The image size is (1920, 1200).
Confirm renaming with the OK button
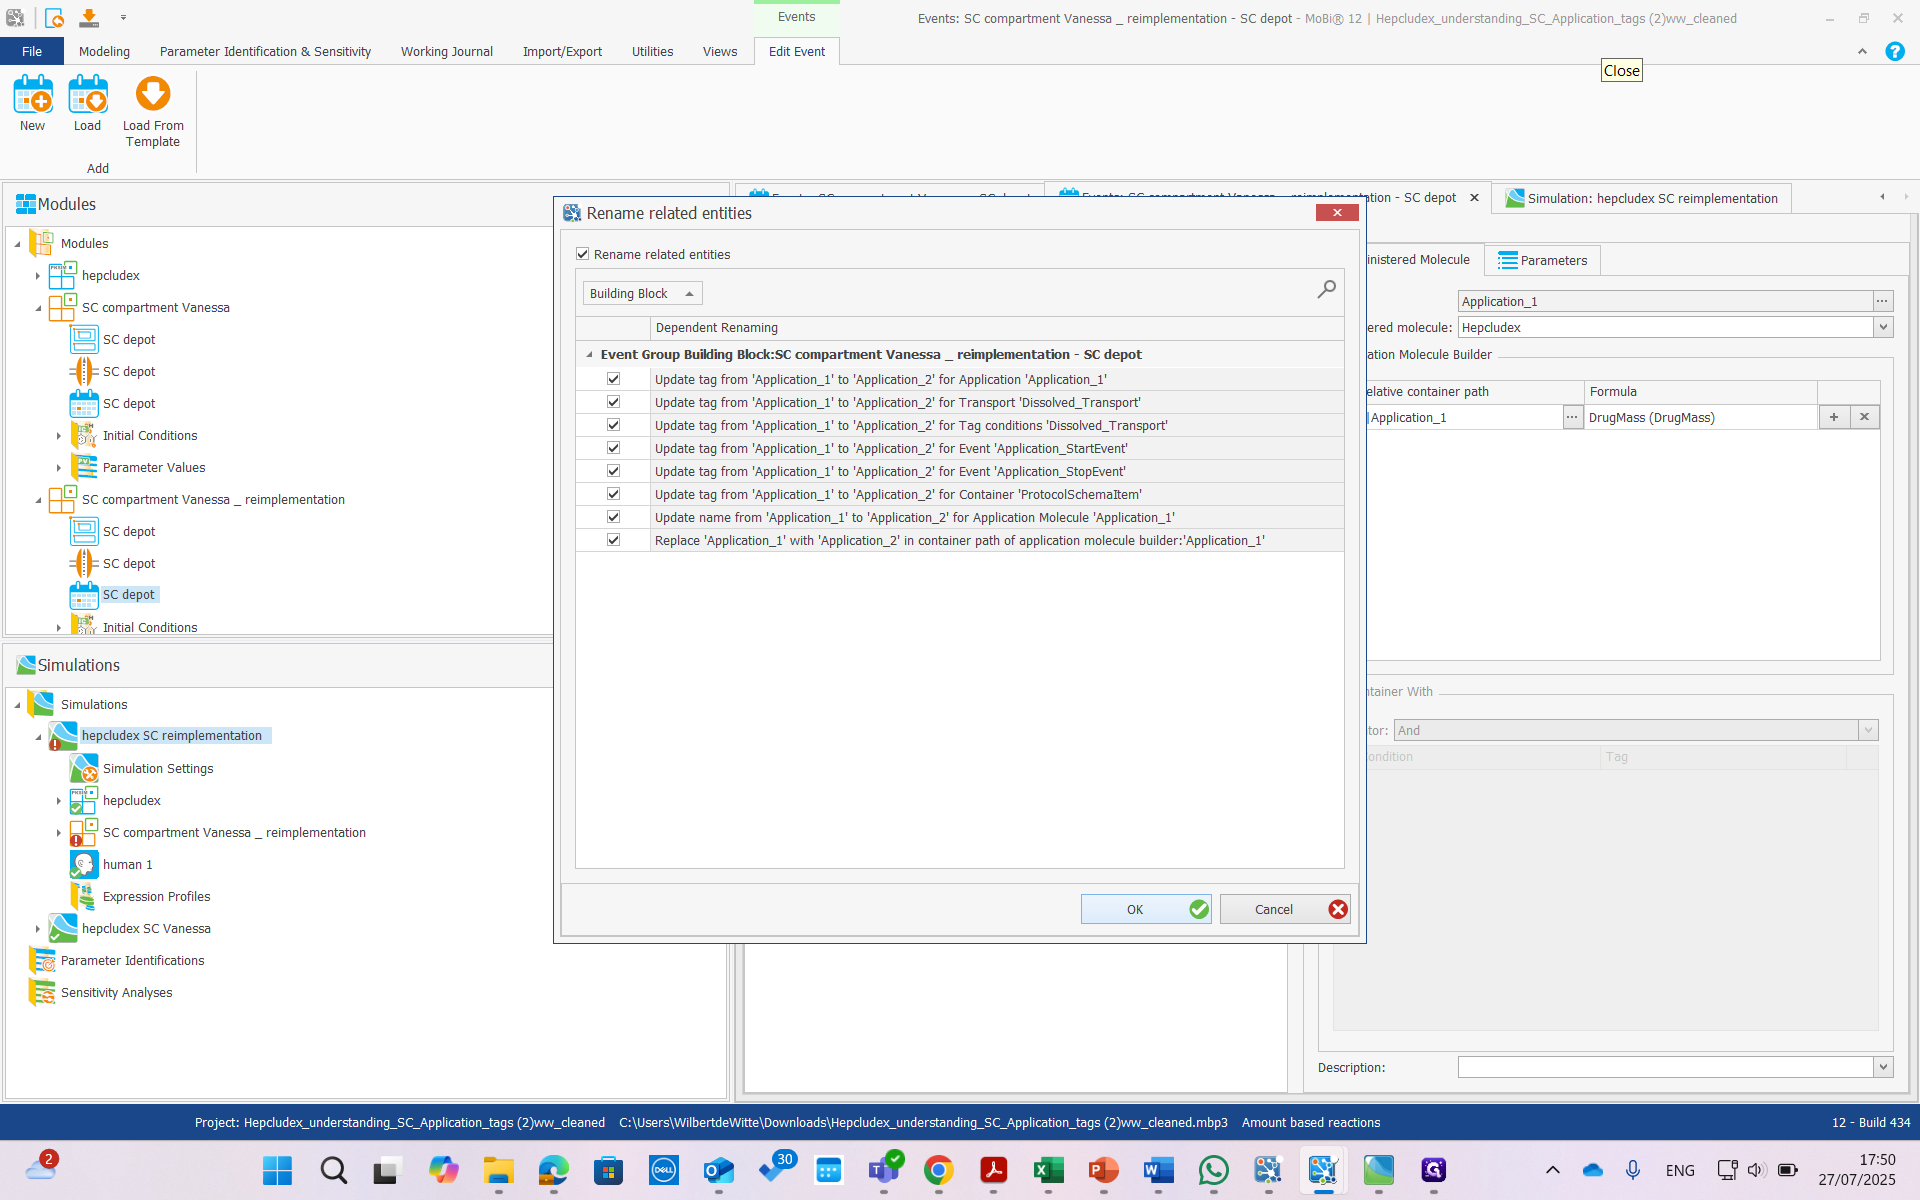(1145, 909)
